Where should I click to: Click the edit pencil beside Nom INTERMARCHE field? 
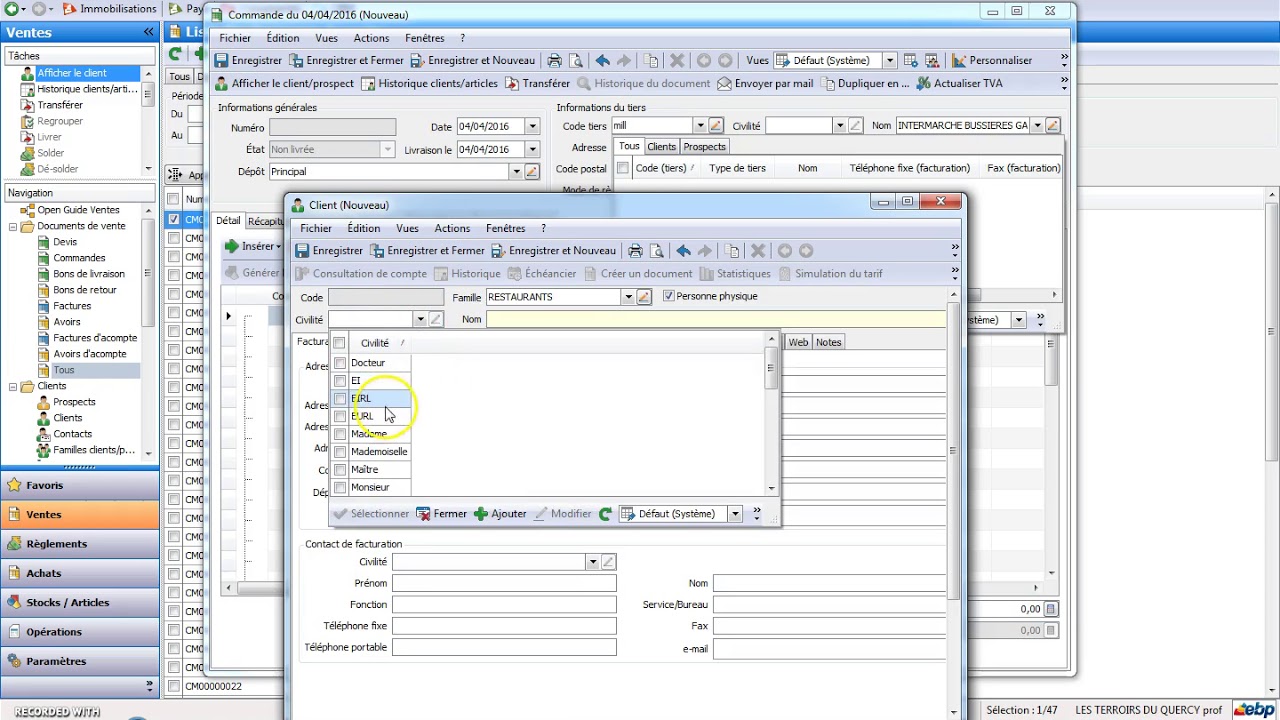click(1053, 126)
